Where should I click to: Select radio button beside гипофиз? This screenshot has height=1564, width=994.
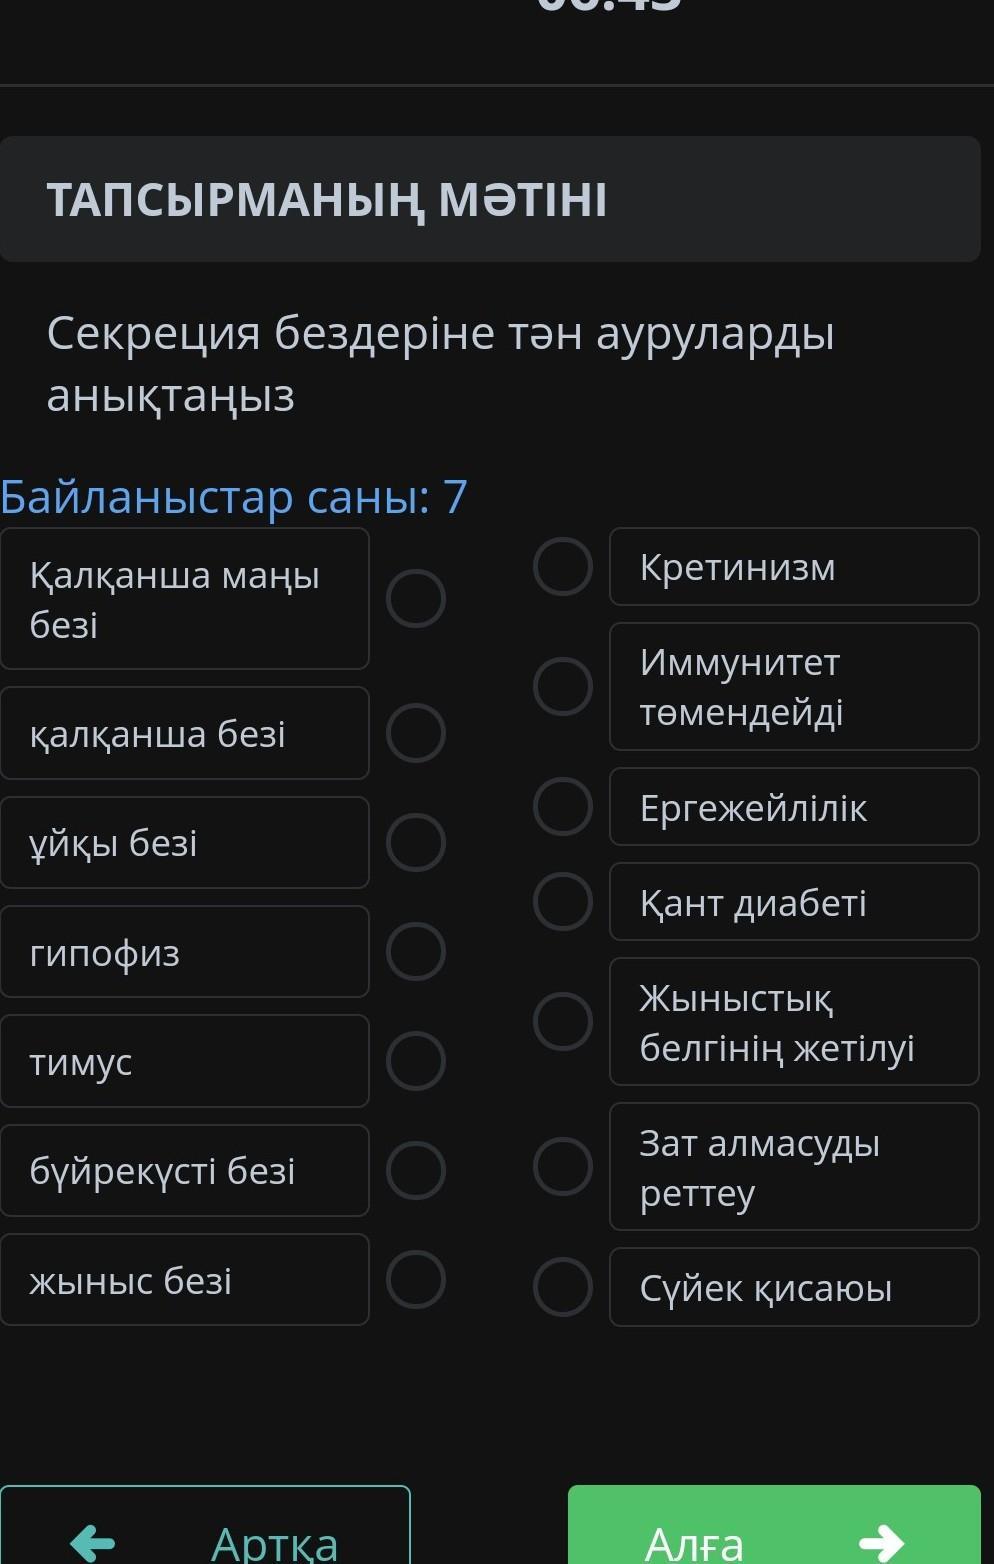pyautogui.click(x=416, y=951)
